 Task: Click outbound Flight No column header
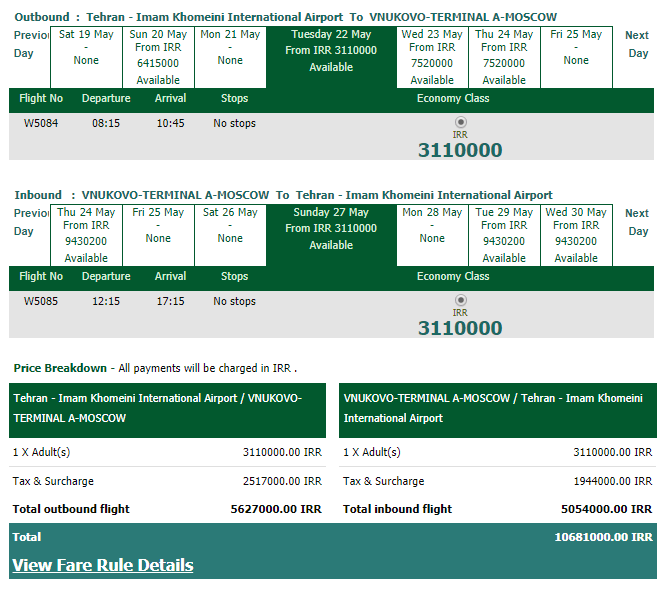pyautogui.click(x=41, y=98)
